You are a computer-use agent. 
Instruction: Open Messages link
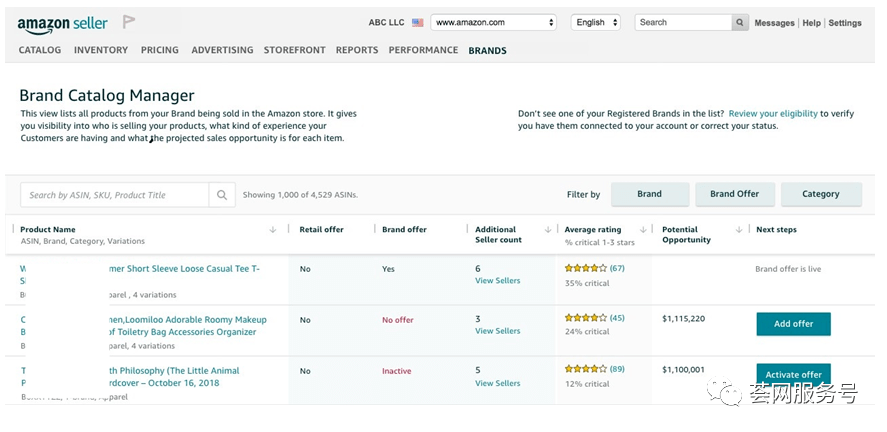point(774,23)
